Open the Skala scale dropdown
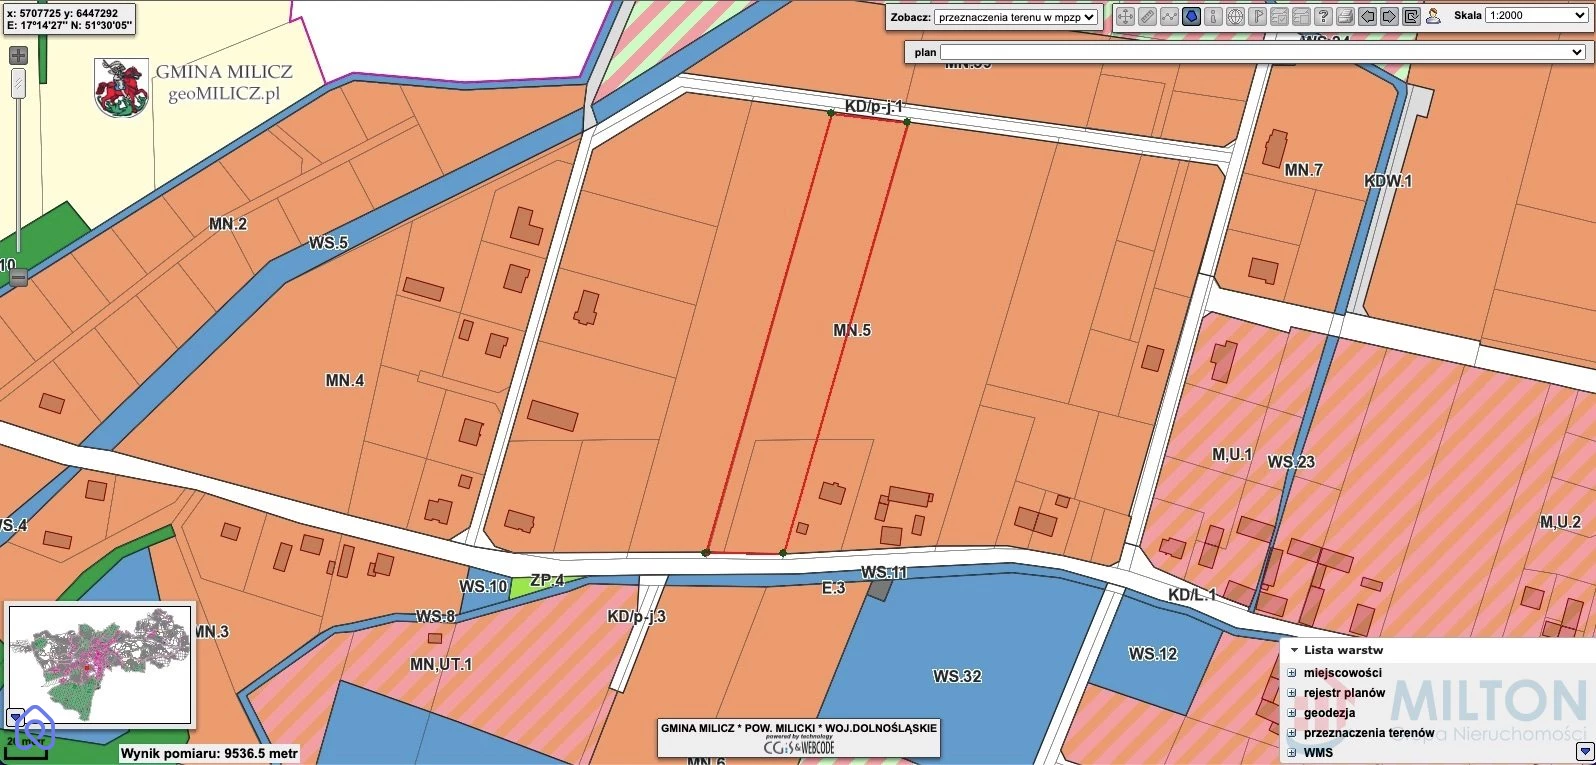 1535,16
